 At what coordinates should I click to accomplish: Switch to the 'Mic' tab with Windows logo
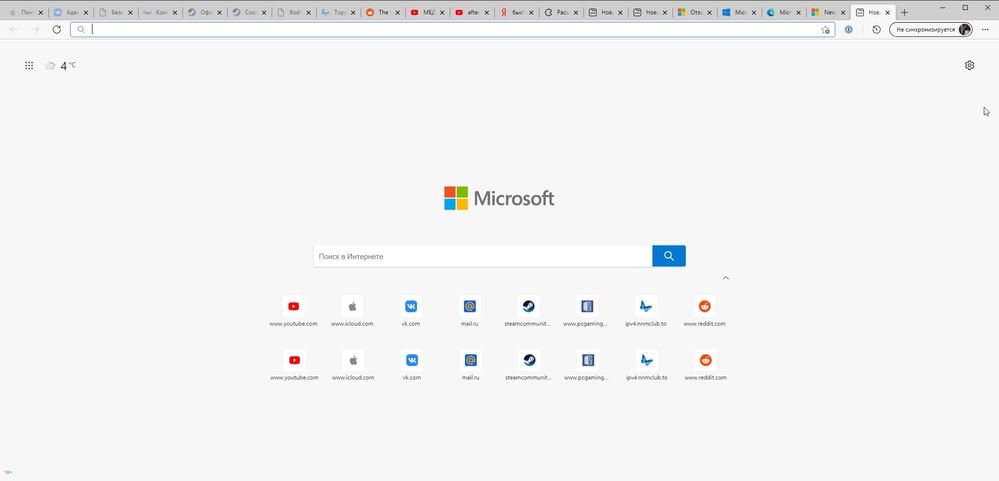(738, 12)
